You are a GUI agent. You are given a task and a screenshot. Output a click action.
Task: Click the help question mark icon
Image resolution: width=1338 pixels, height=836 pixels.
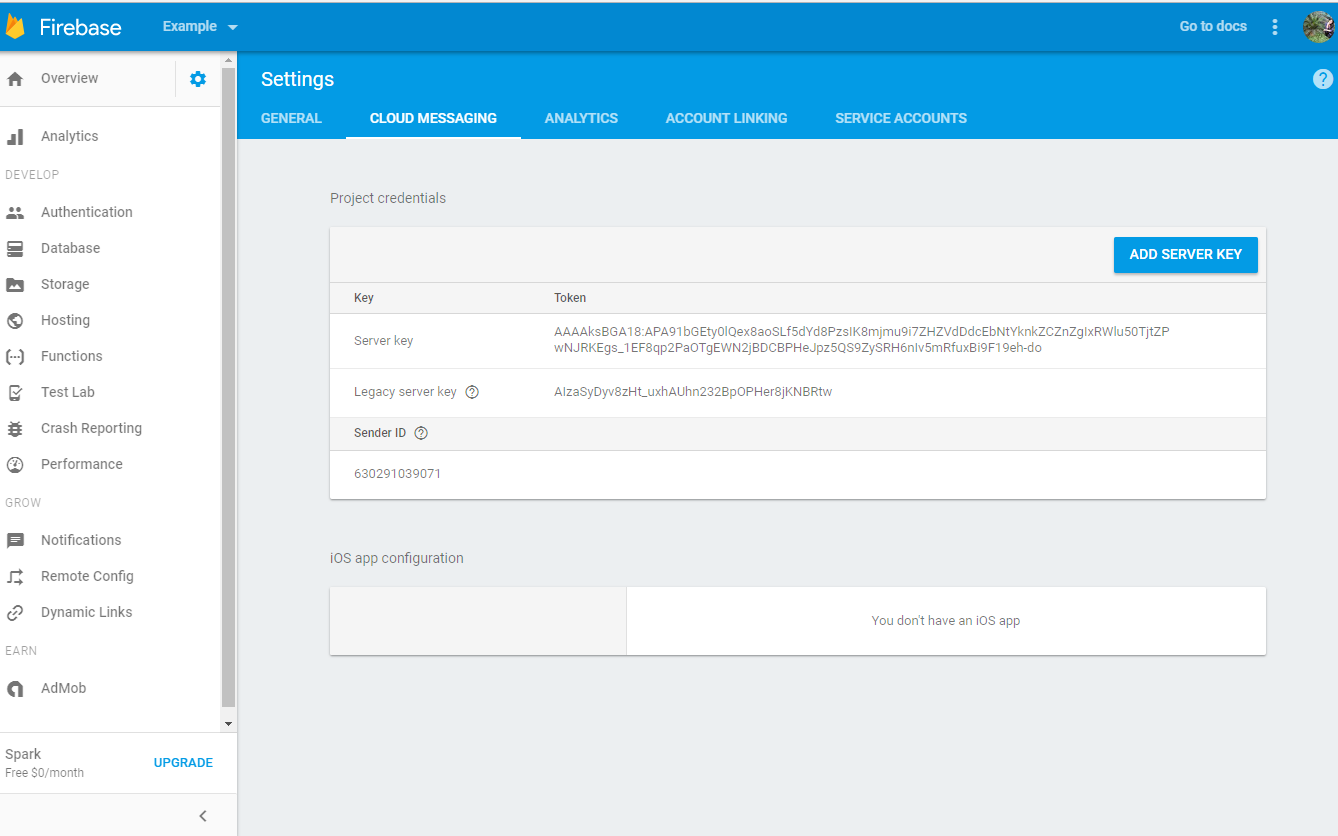[x=1323, y=79]
